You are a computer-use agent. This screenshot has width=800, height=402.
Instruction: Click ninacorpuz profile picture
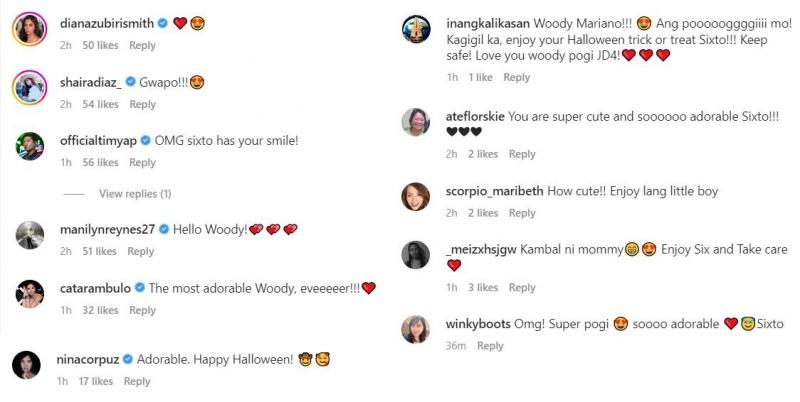tap(26, 365)
